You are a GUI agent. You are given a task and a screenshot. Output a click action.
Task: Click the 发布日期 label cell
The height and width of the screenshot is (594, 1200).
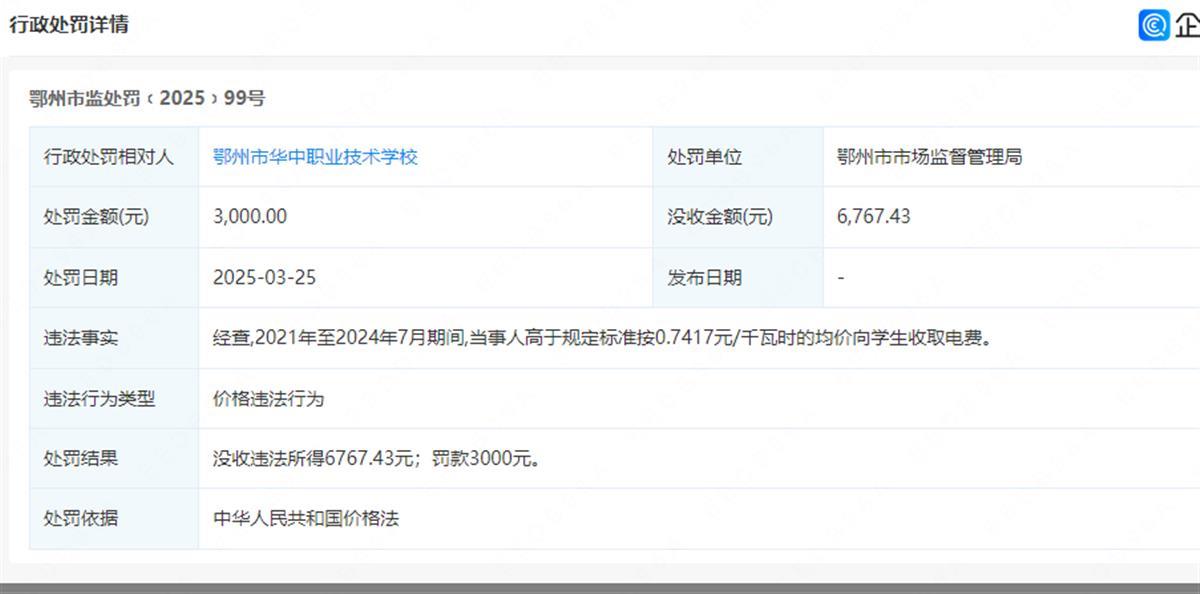705,278
